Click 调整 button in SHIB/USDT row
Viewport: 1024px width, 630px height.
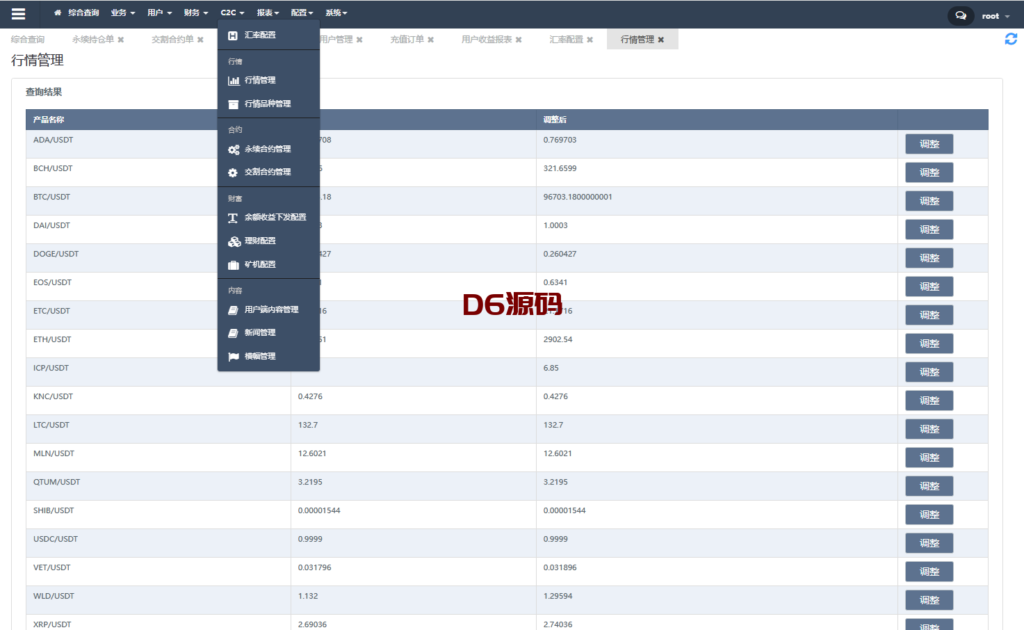pos(929,515)
